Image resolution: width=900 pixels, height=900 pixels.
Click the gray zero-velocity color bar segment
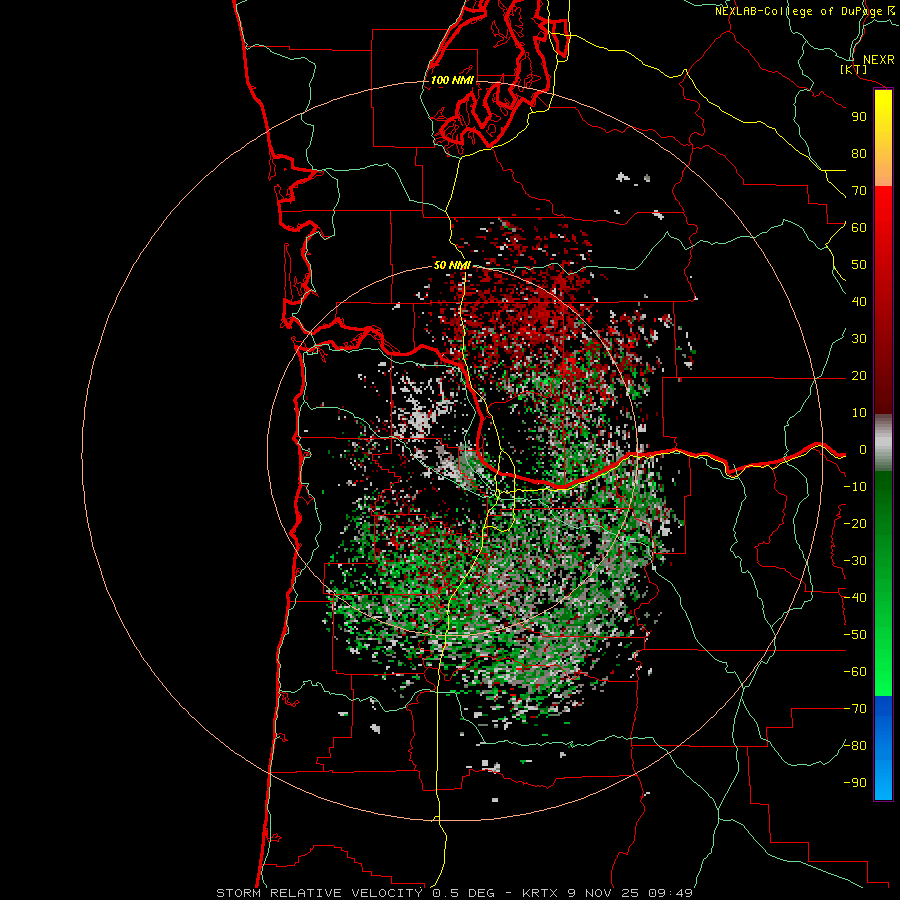tap(883, 443)
